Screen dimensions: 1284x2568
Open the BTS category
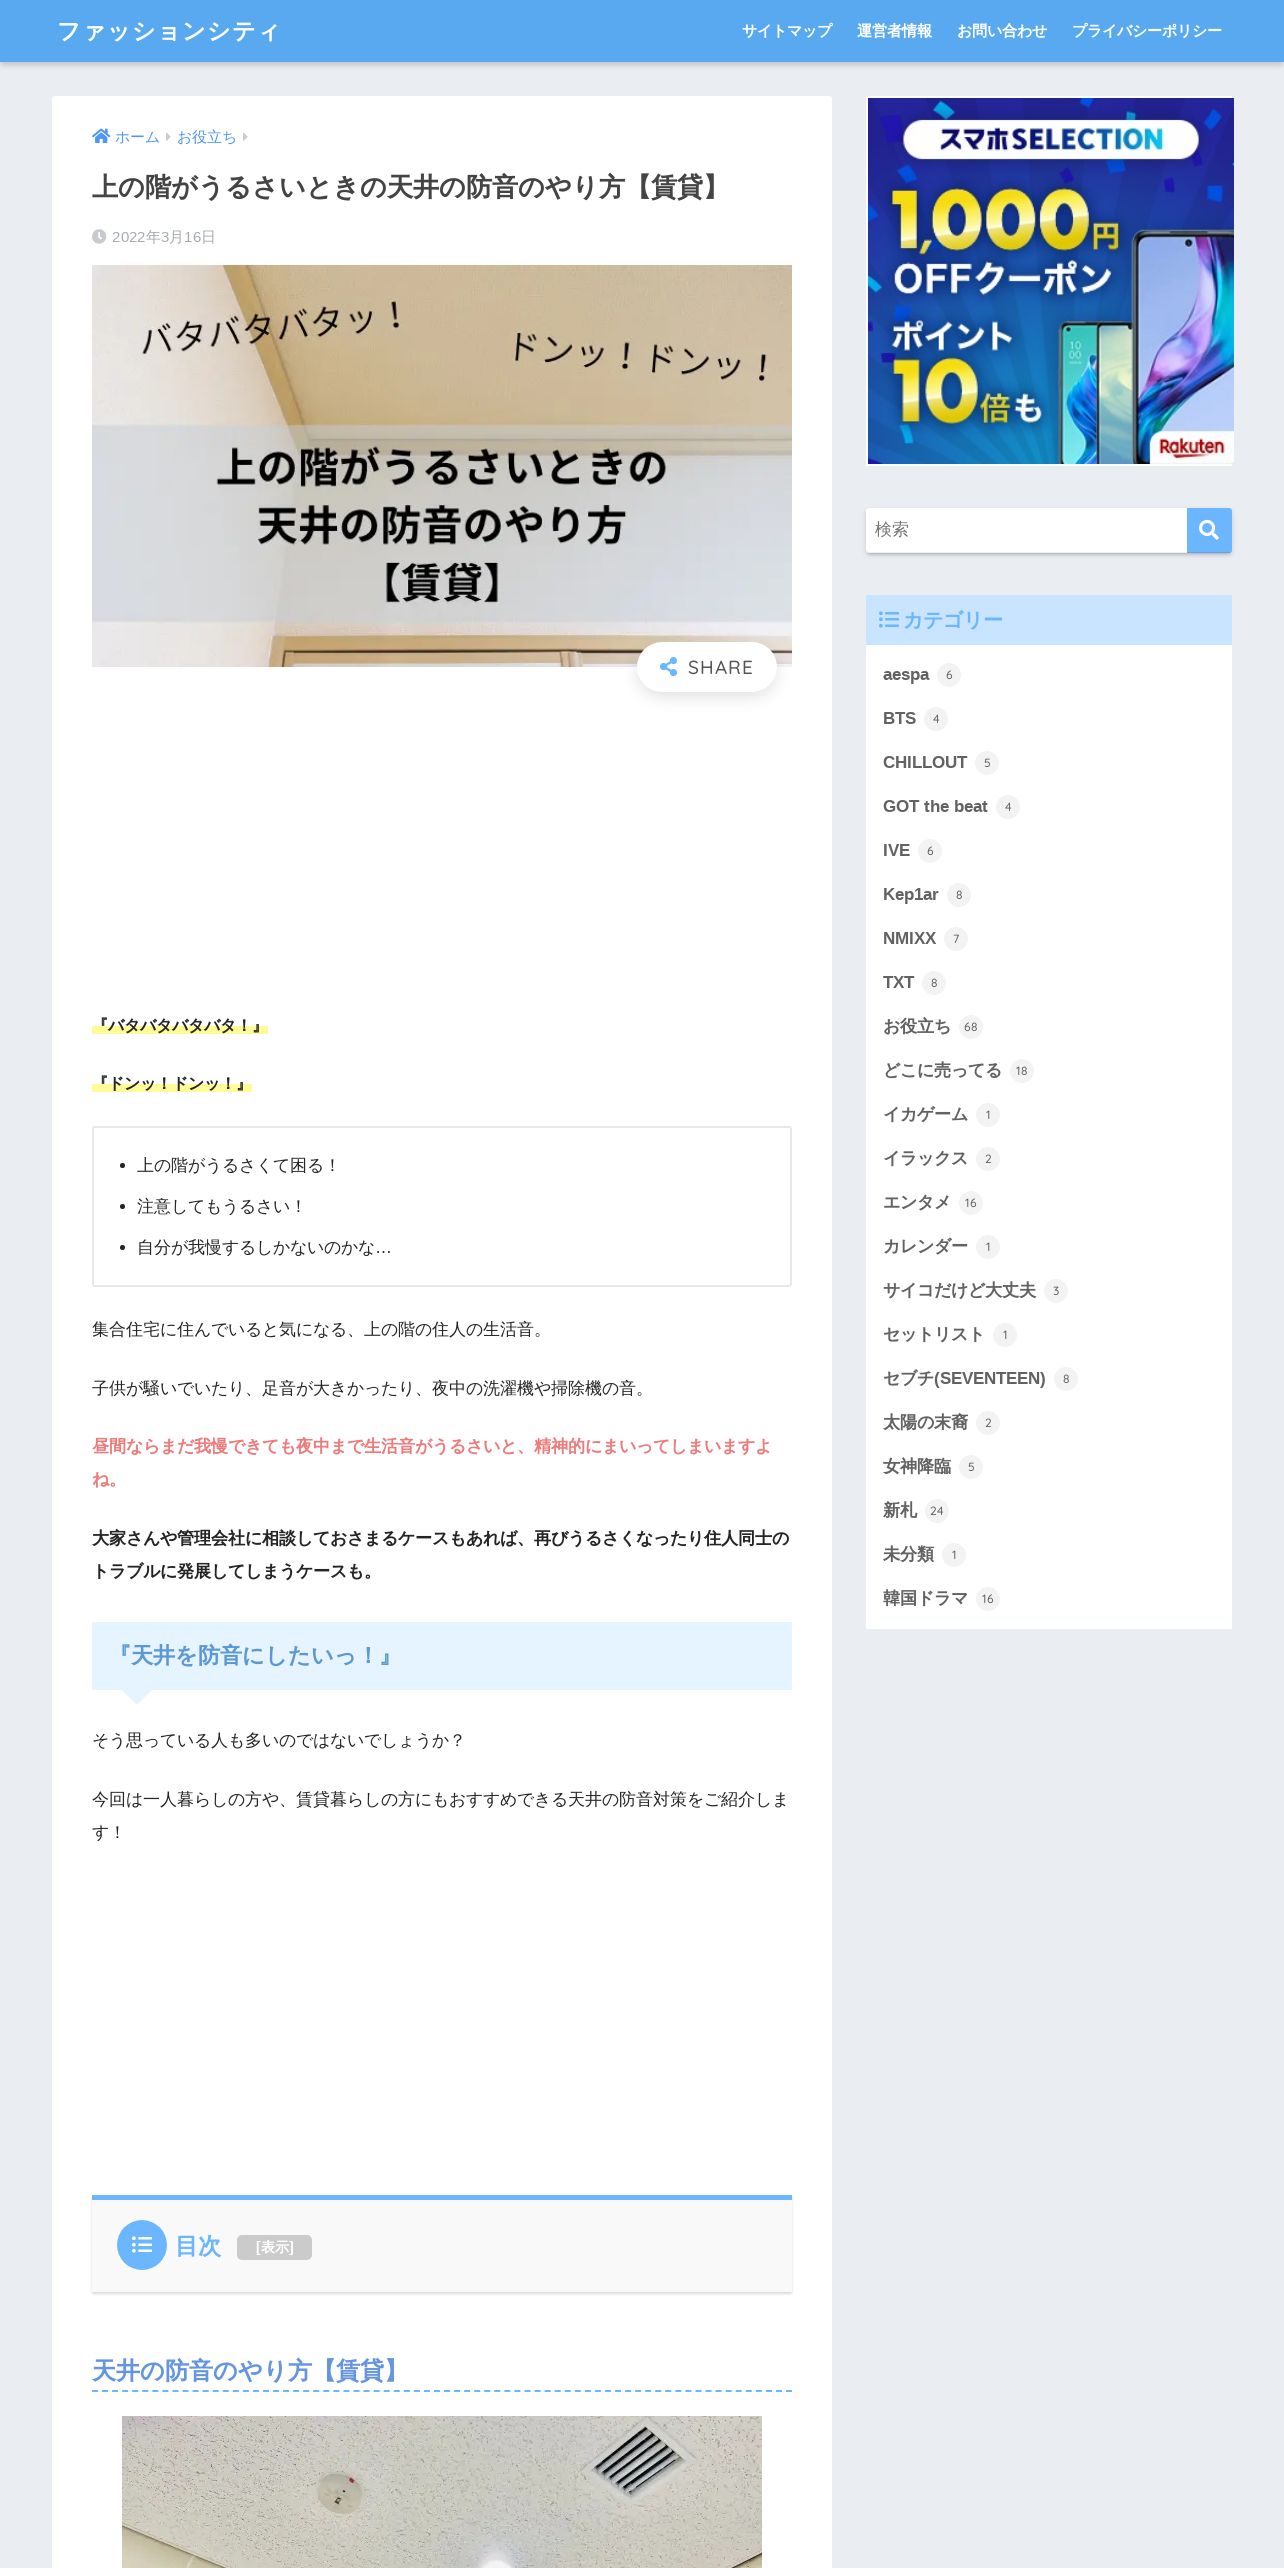[x=899, y=719]
